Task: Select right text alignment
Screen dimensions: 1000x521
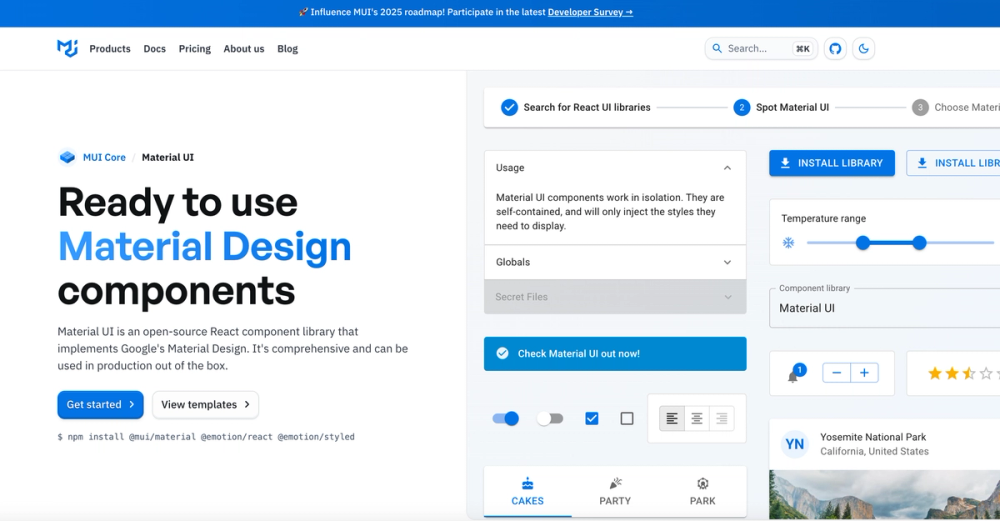Action: 721,418
